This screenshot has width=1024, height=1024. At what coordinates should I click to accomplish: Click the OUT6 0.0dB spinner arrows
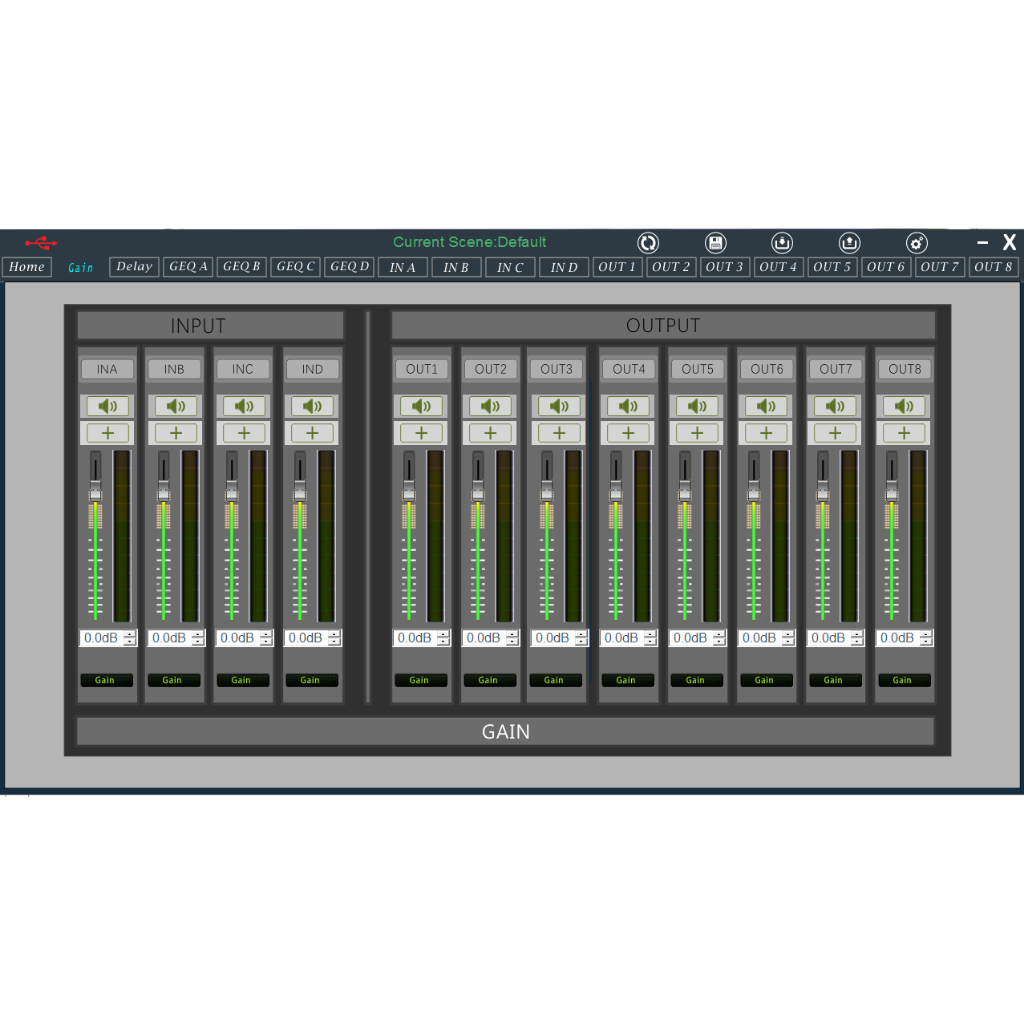point(788,638)
